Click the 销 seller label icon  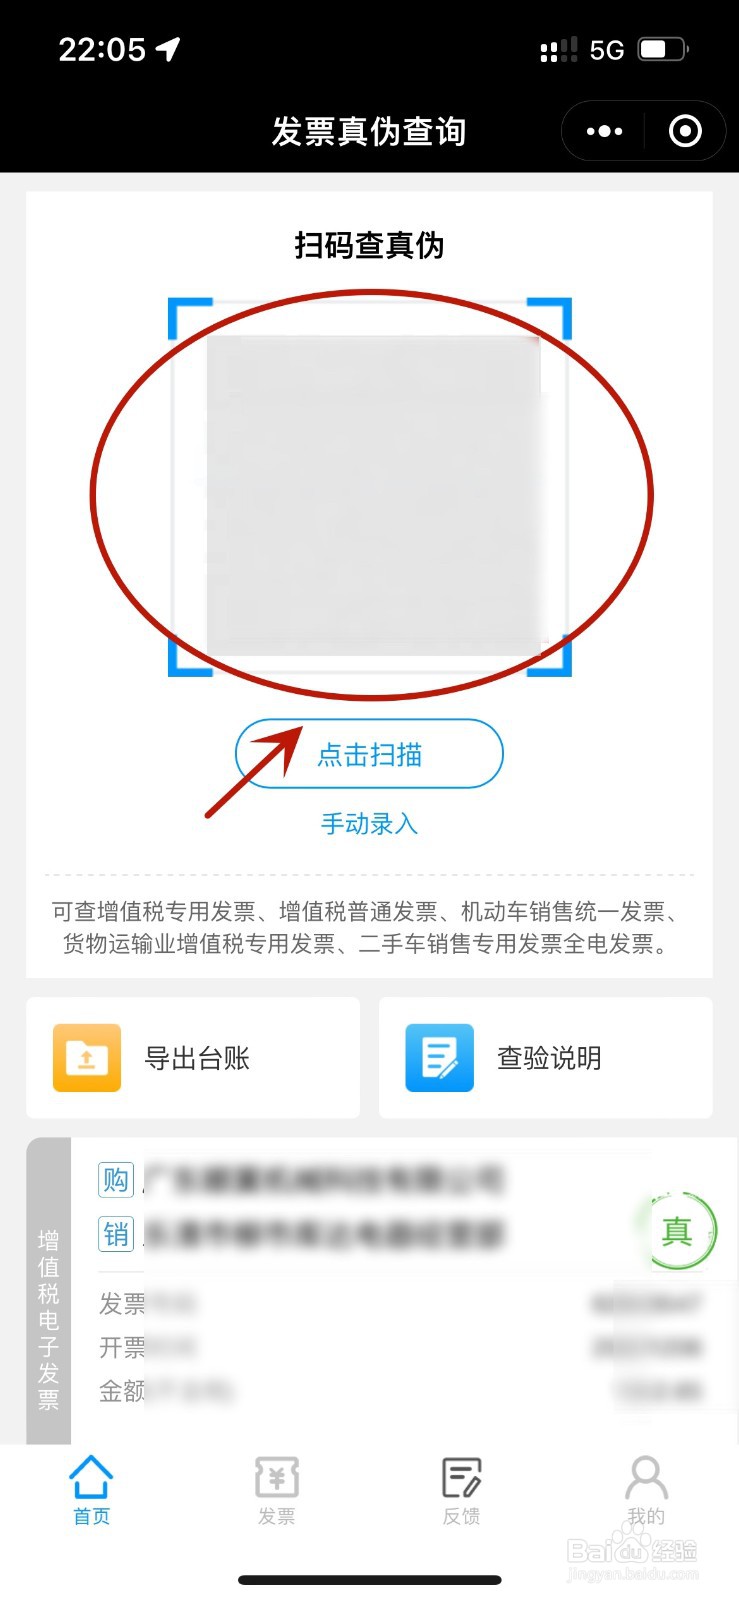(x=116, y=1234)
